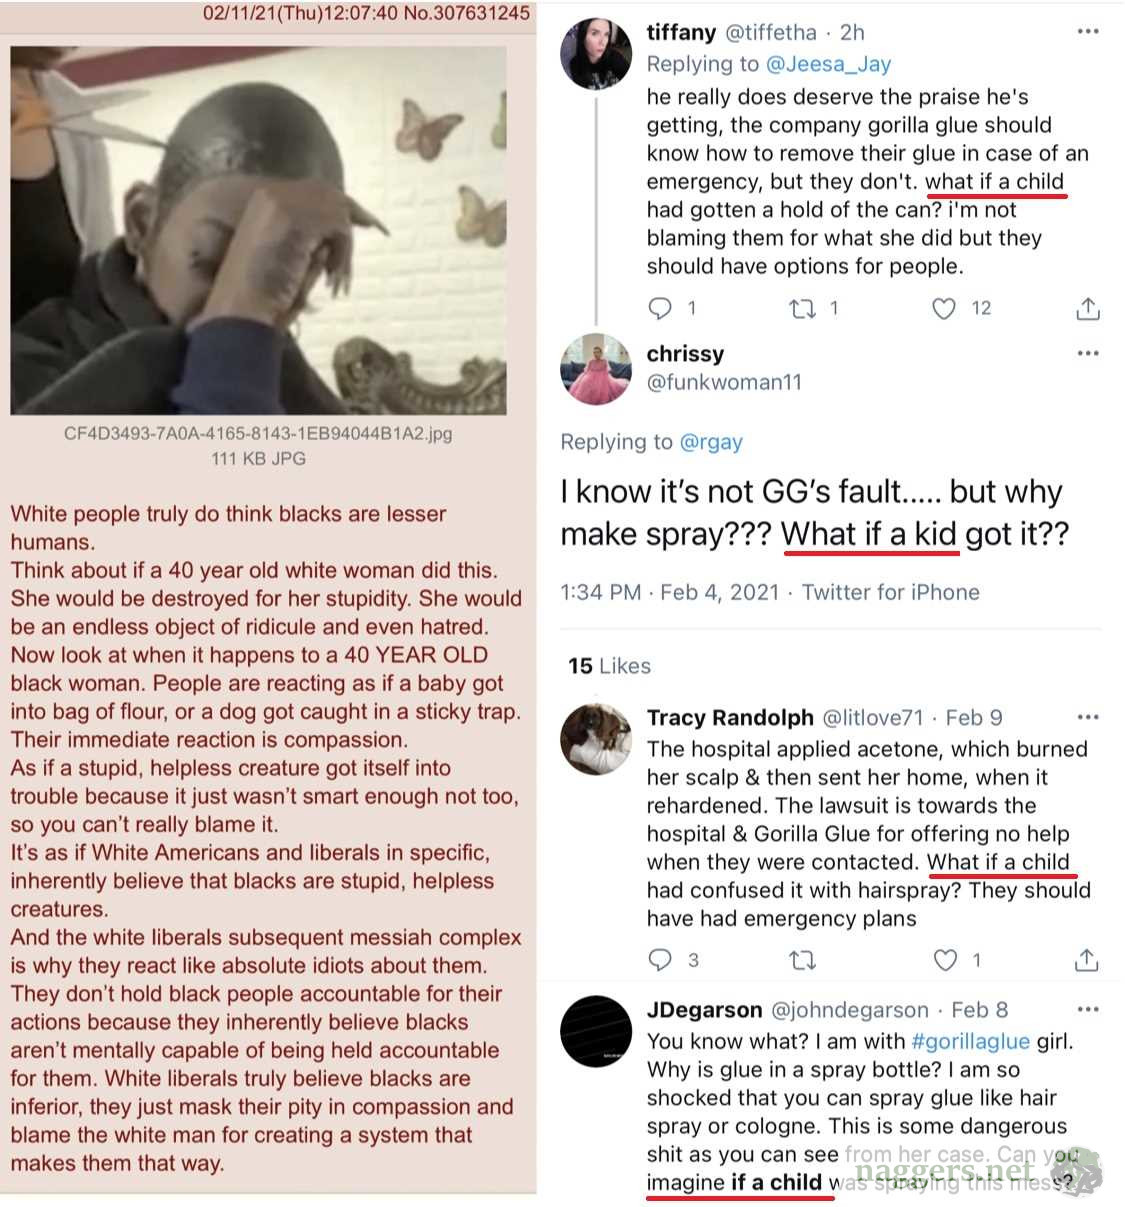Image resolution: width=1125 pixels, height=1207 pixels.
Task: Share tiffany's tweet
Action: [1087, 308]
